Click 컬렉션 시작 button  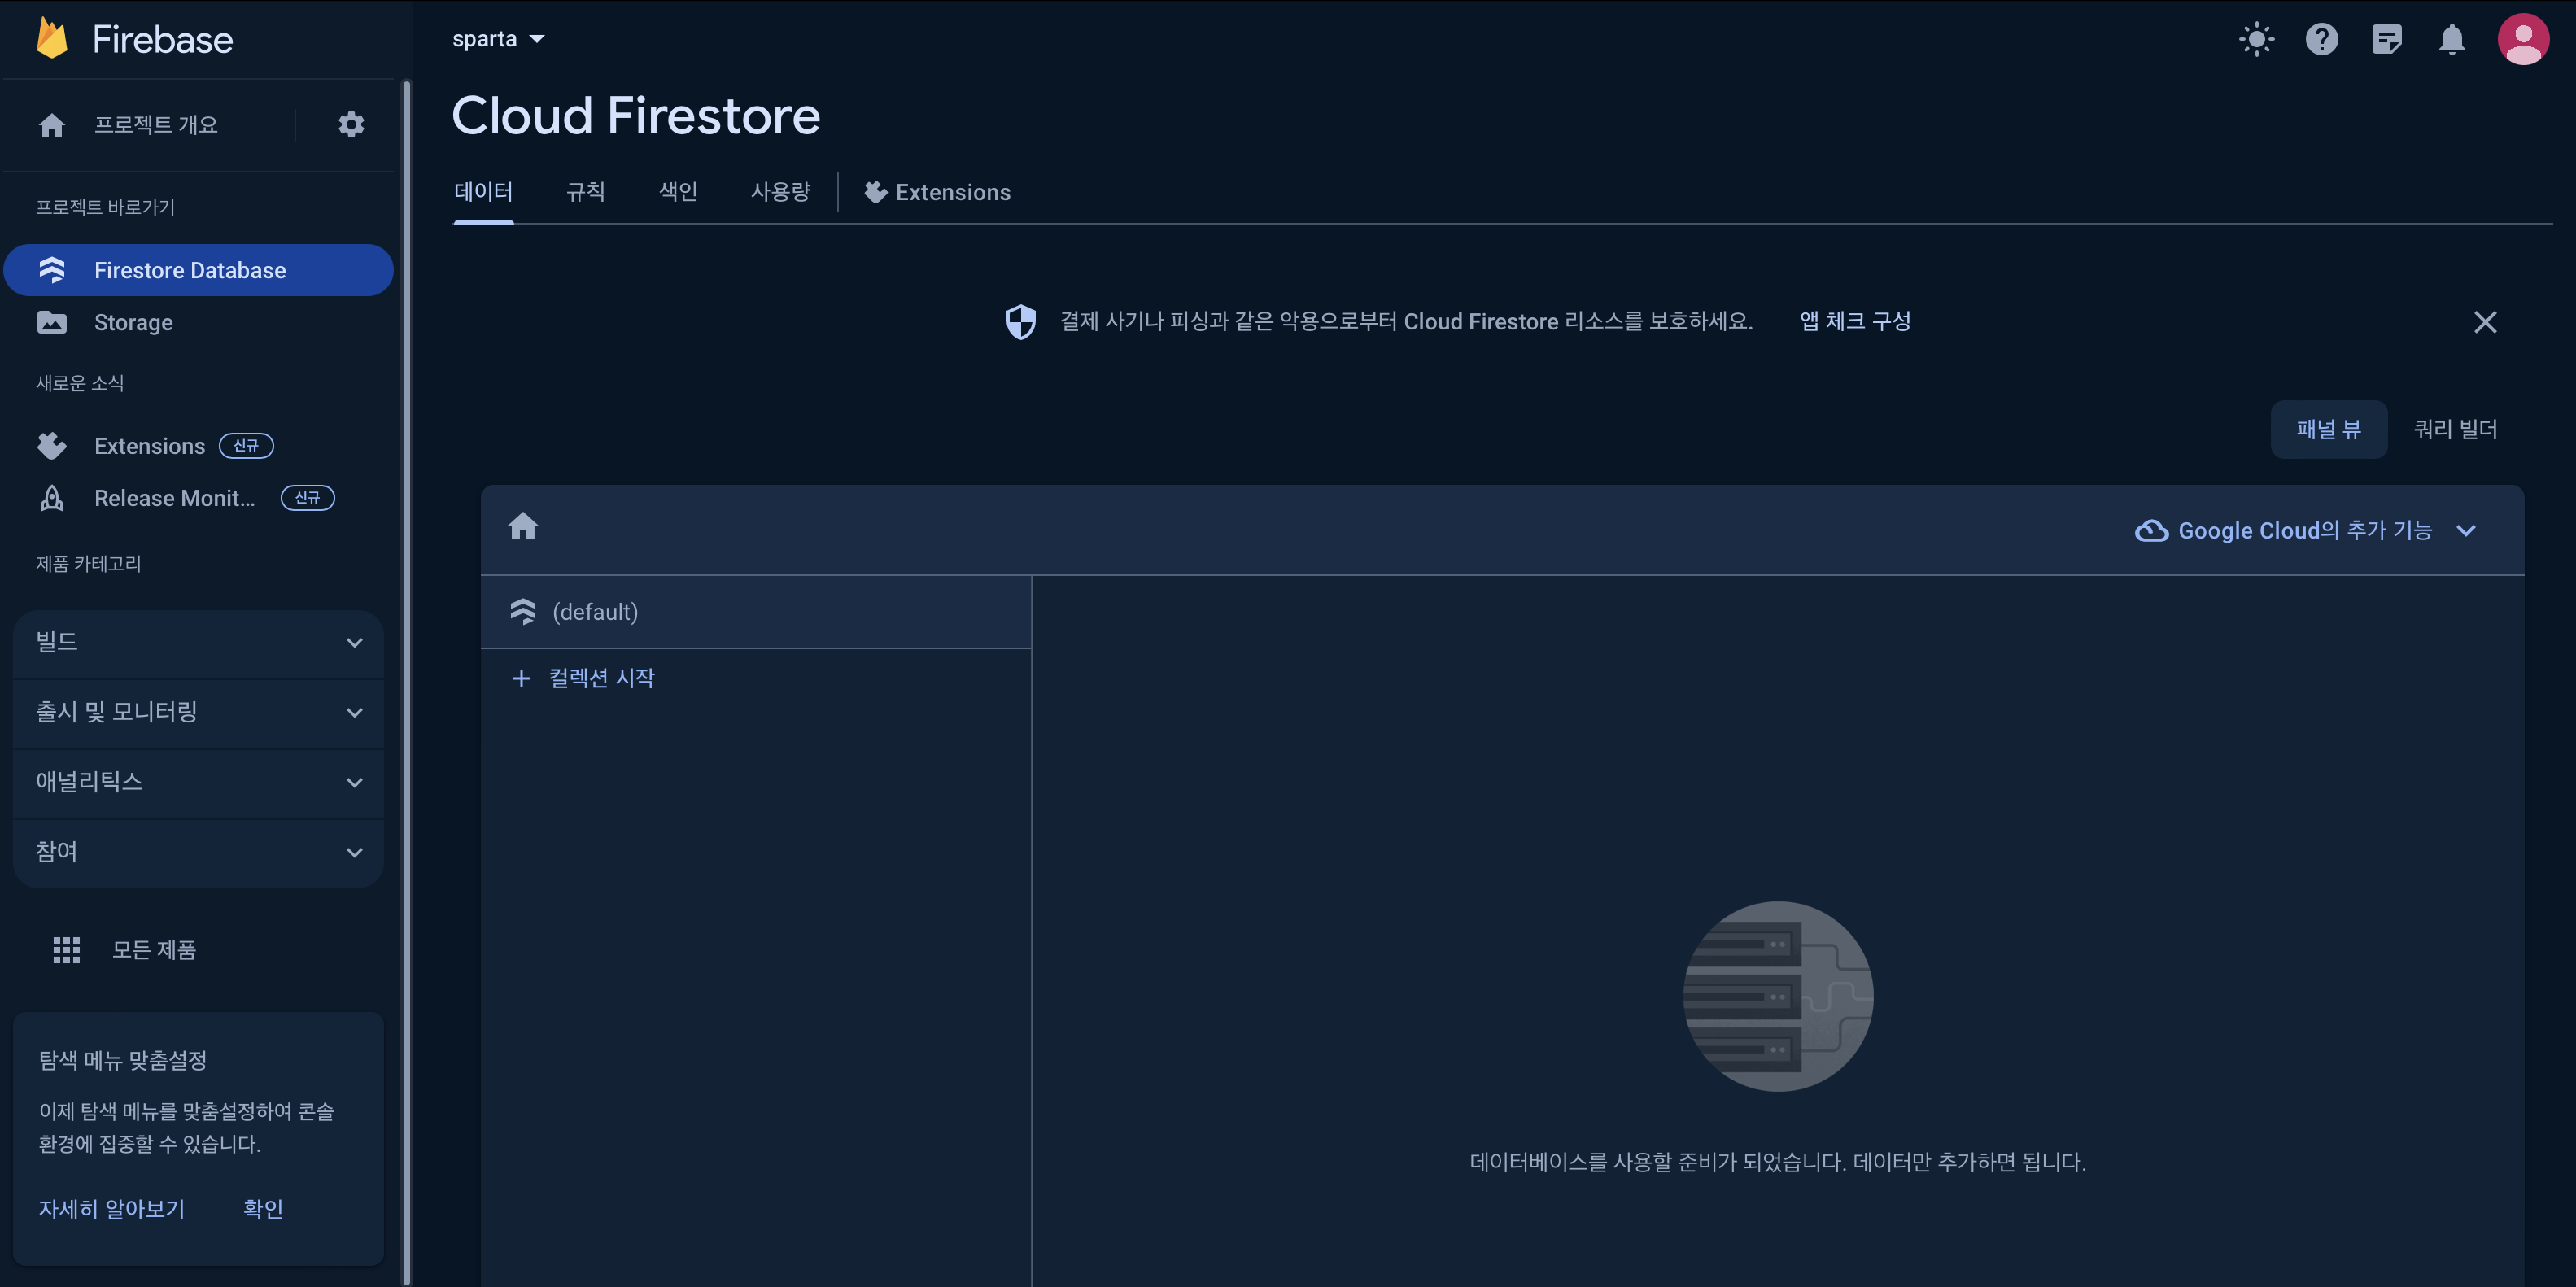click(583, 679)
